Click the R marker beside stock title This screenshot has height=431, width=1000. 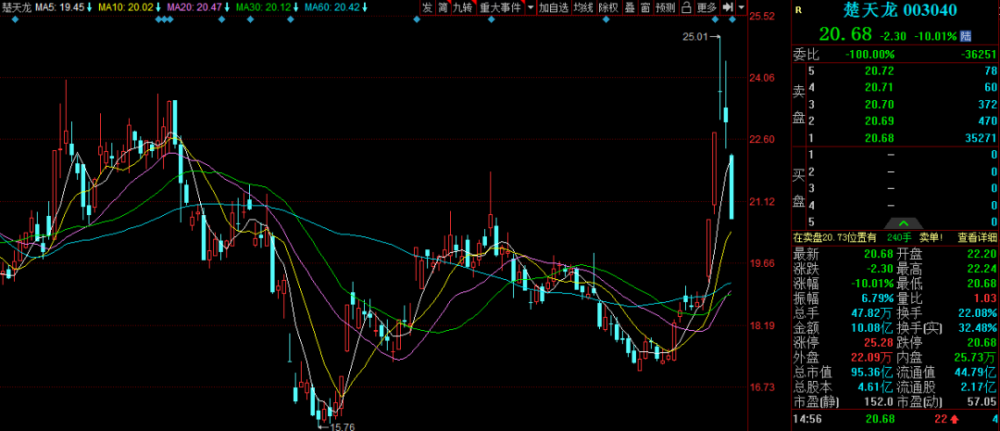point(797,12)
